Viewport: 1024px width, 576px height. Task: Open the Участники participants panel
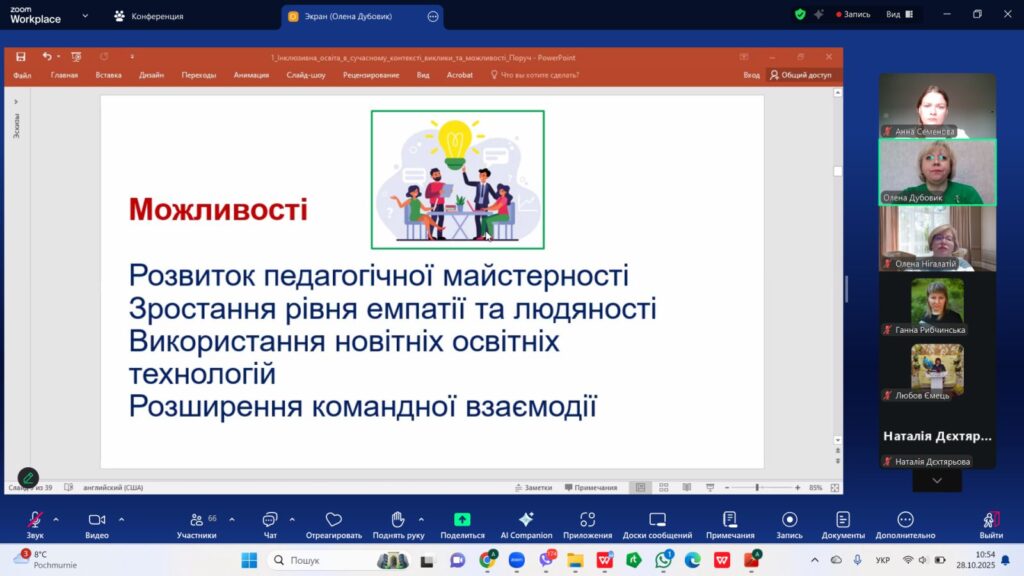197,524
